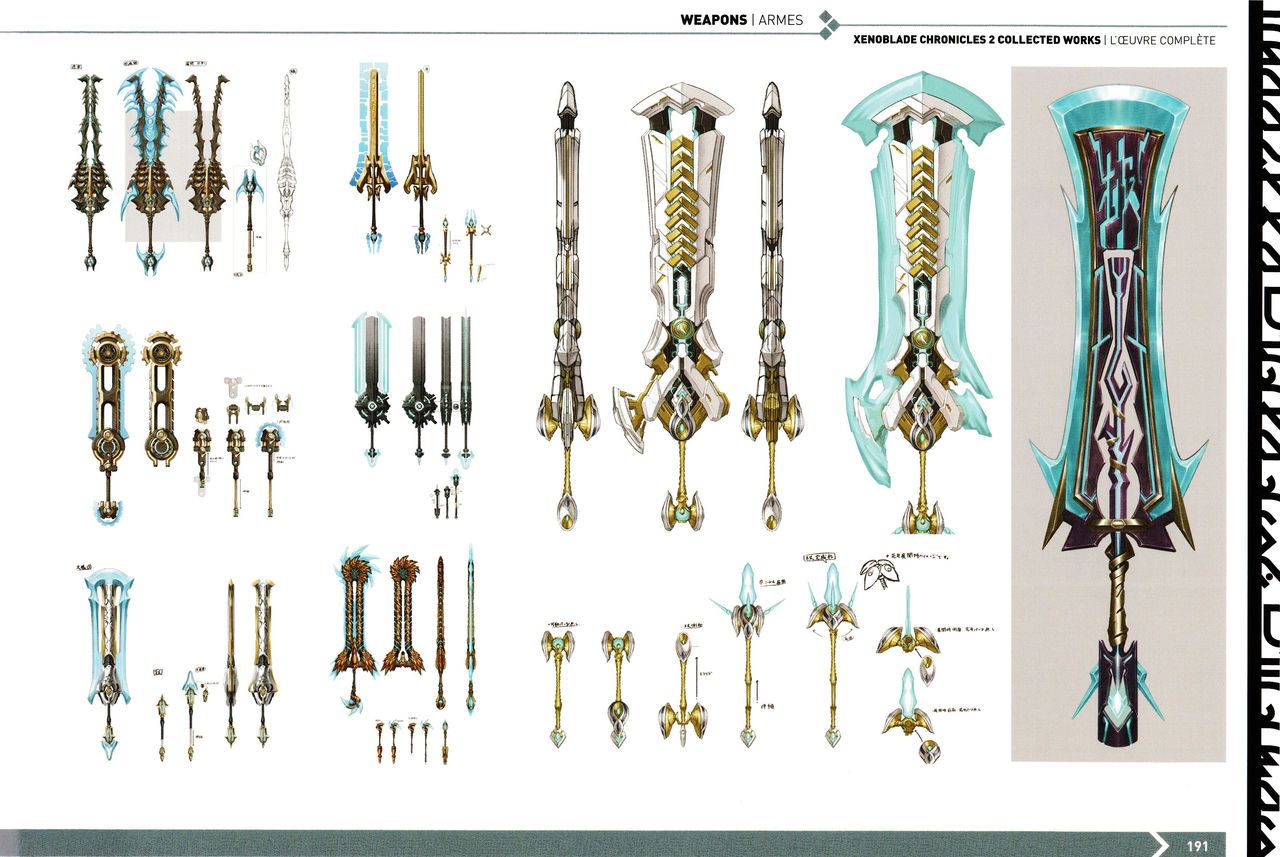Click the WEAPONS header title

[x=713, y=20]
